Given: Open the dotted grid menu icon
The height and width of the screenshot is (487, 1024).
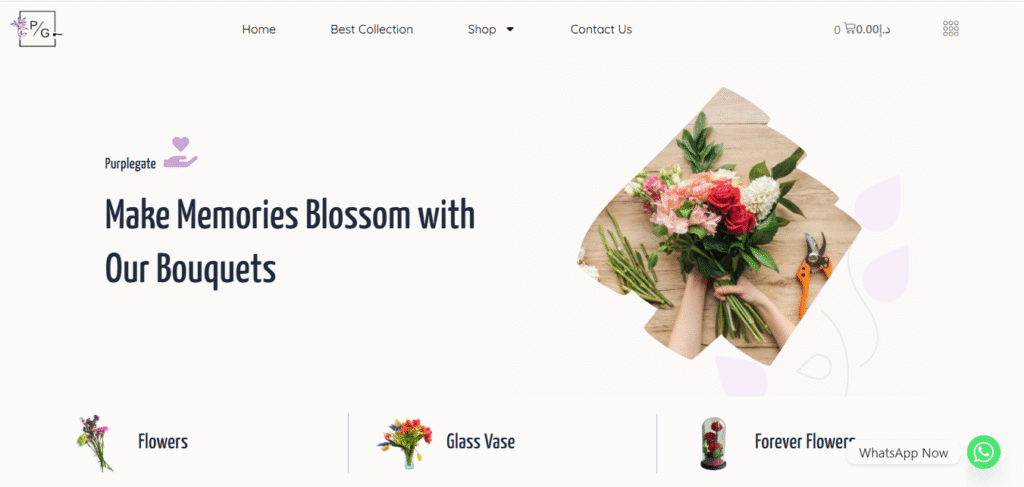Looking at the screenshot, I should point(951,29).
